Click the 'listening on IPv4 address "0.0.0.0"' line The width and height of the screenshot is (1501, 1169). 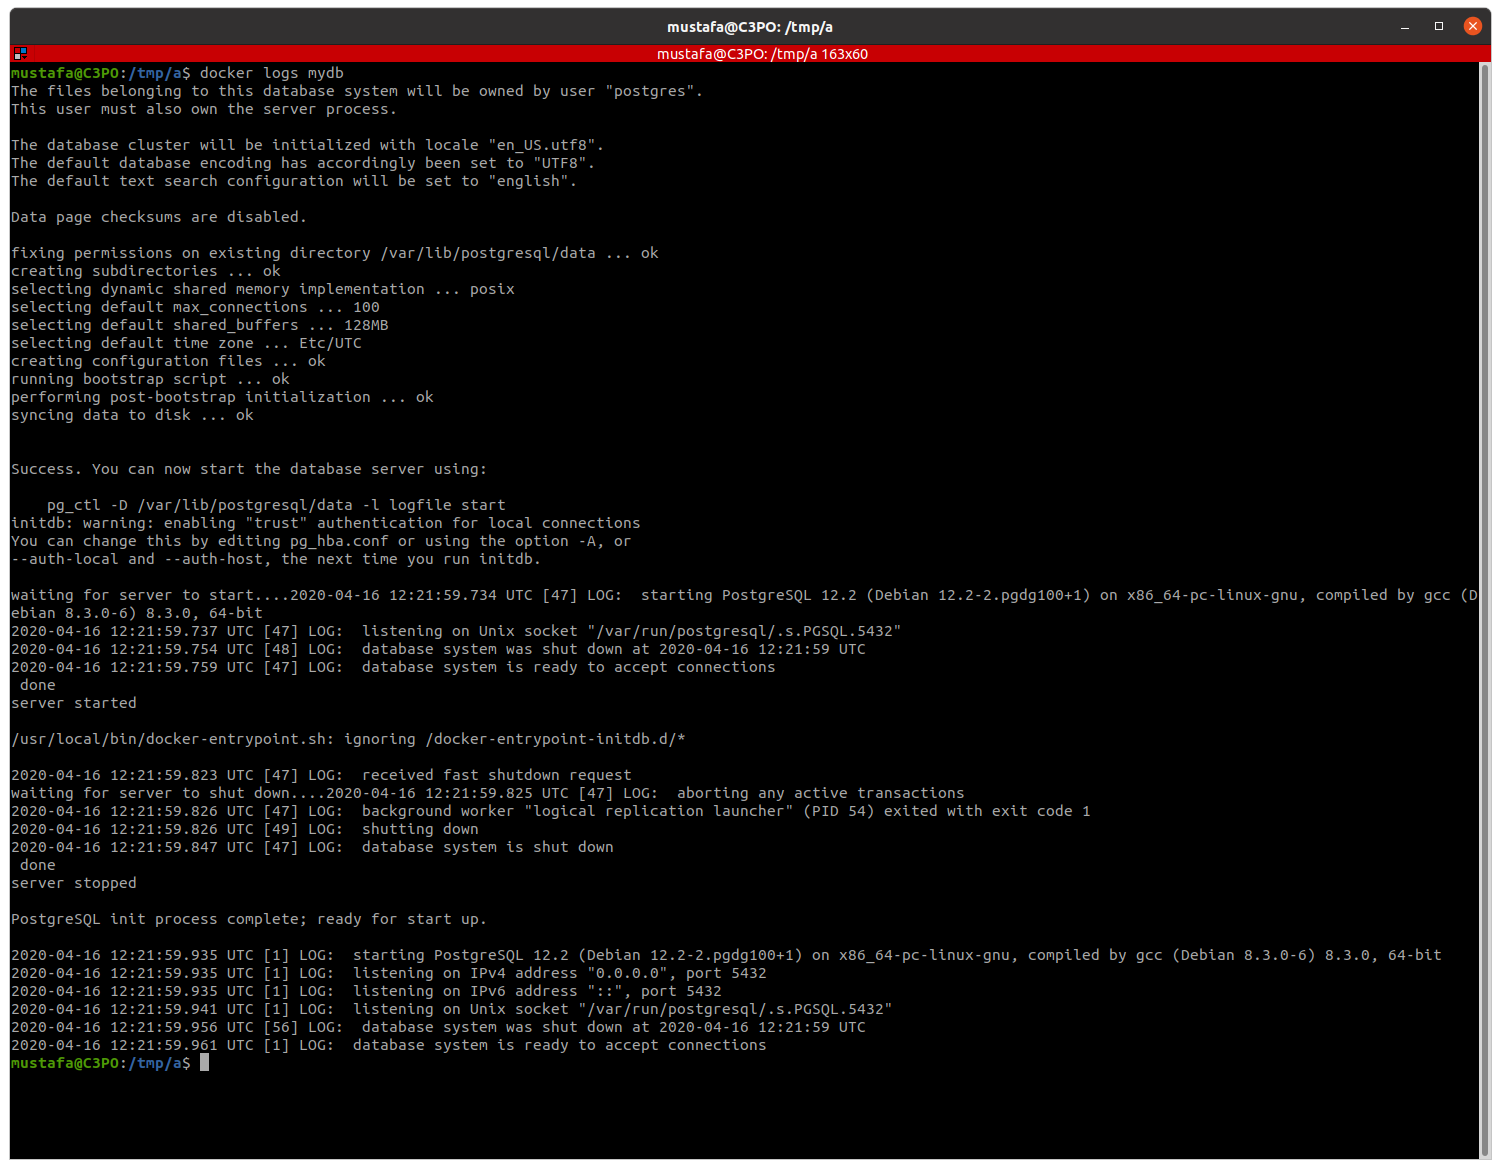pyautogui.click(x=389, y=973)
